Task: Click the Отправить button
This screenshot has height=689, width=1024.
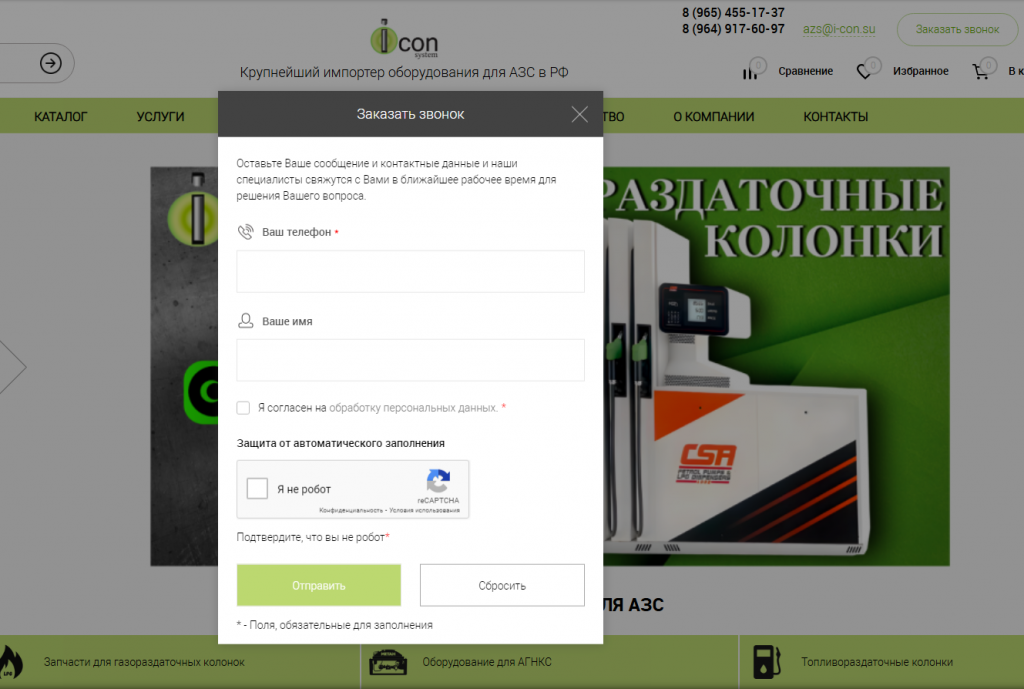Action: [x=319, y=585]
